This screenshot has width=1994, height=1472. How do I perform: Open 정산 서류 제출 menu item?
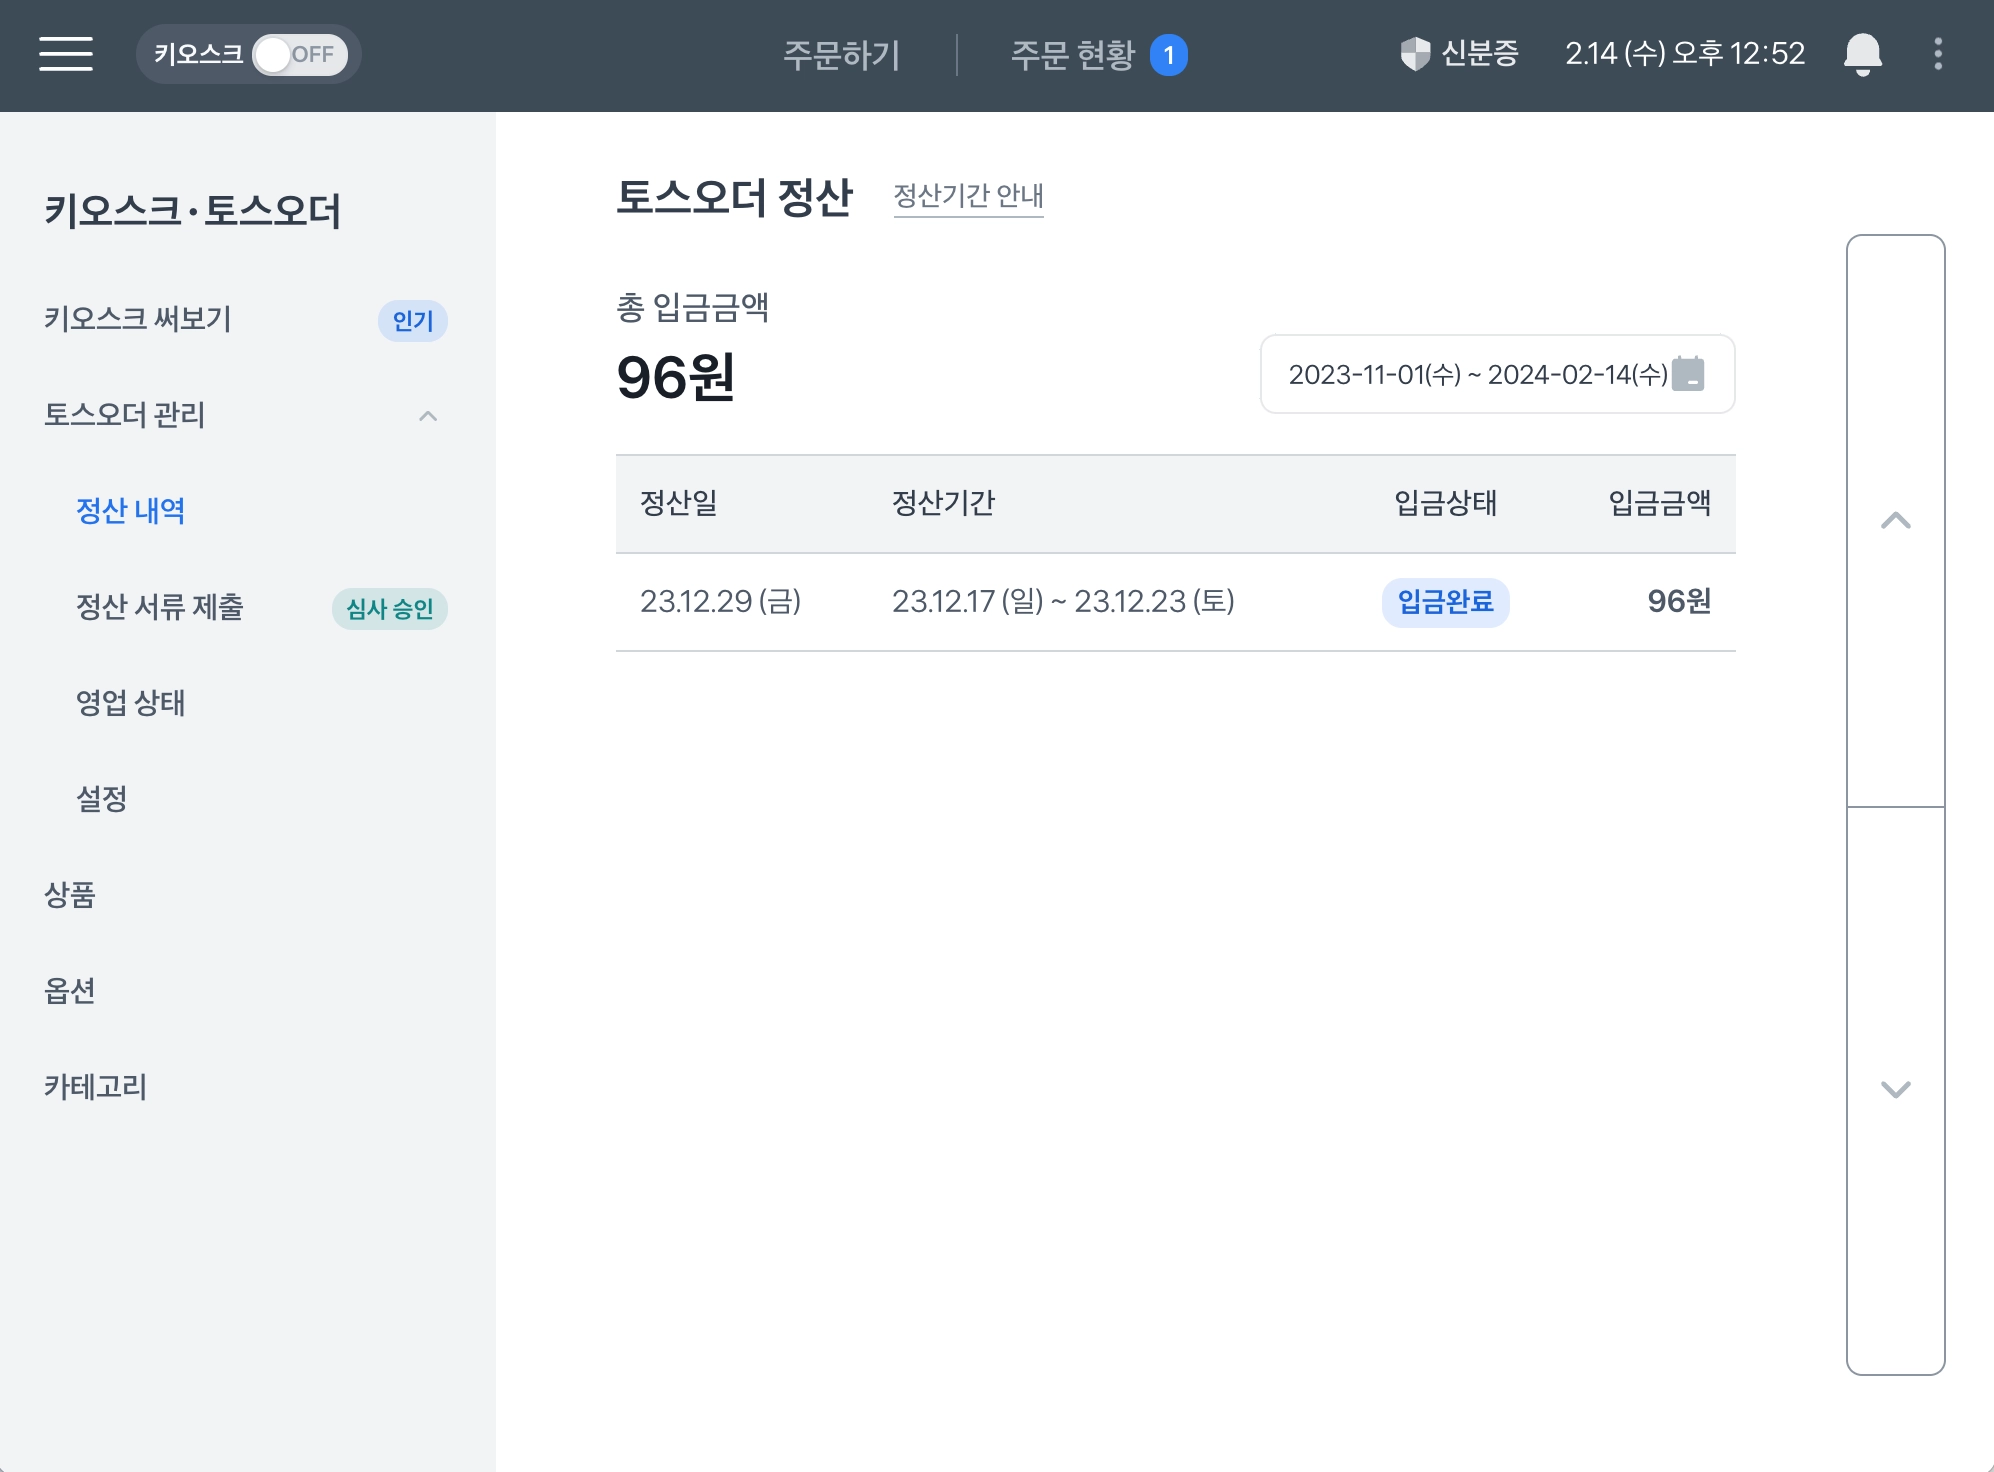[160, 607]
